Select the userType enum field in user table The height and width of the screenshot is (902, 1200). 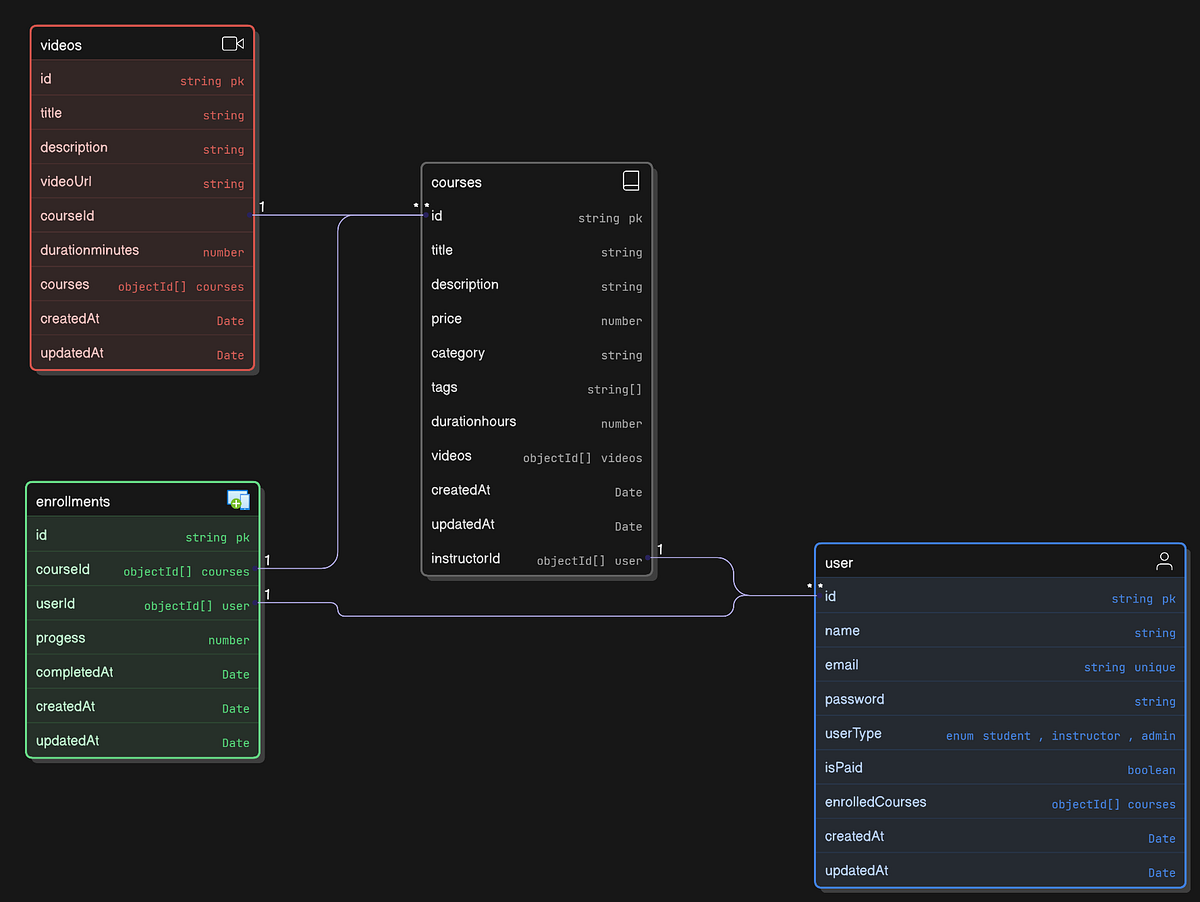pyautogui.click(x=852, y=733)
